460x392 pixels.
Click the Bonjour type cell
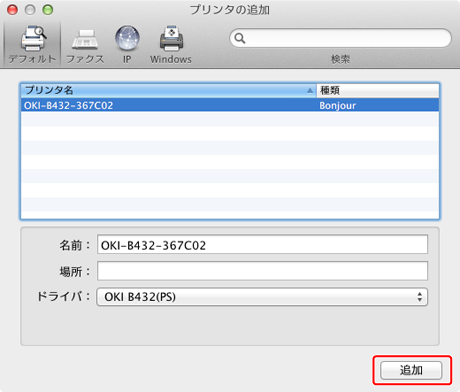337,106
